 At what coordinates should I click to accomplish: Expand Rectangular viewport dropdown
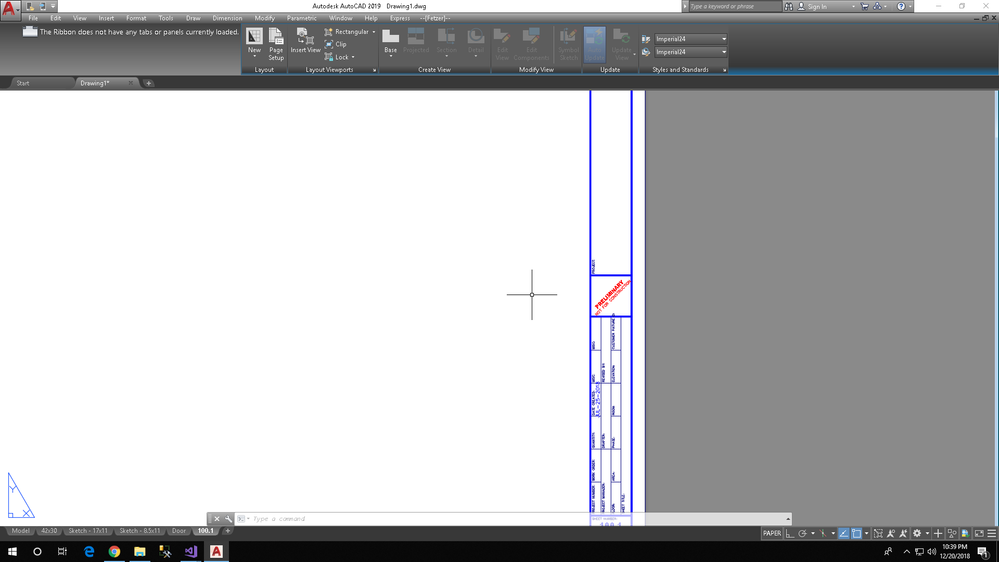374,32
